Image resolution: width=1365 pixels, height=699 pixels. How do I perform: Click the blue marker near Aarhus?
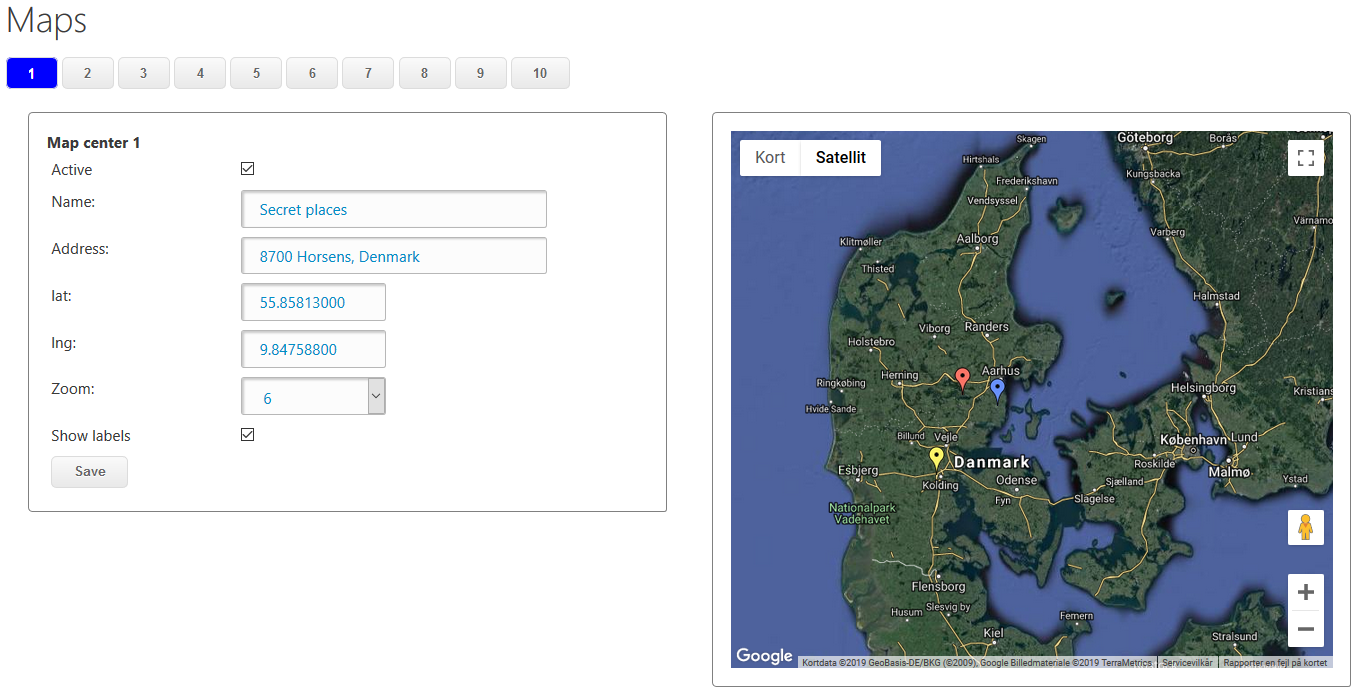pos(997,388)
